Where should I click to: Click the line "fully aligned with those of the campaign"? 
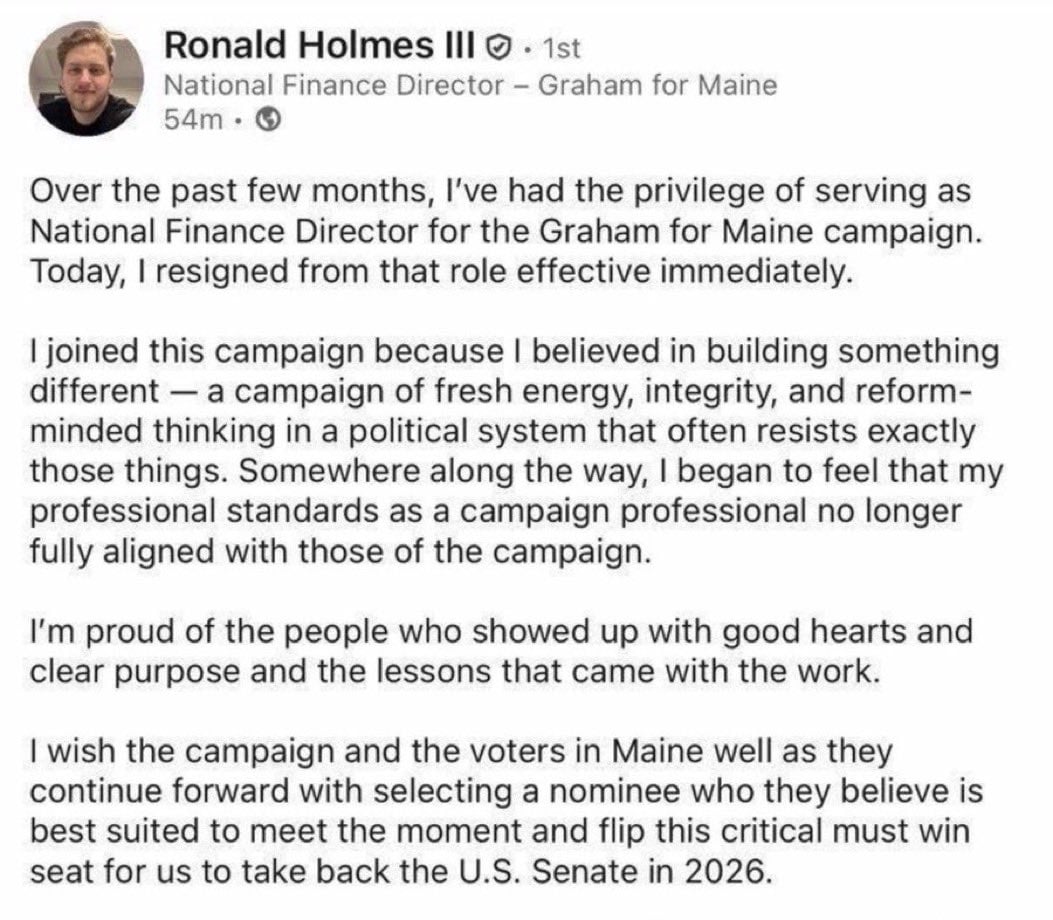pos(340,551)
